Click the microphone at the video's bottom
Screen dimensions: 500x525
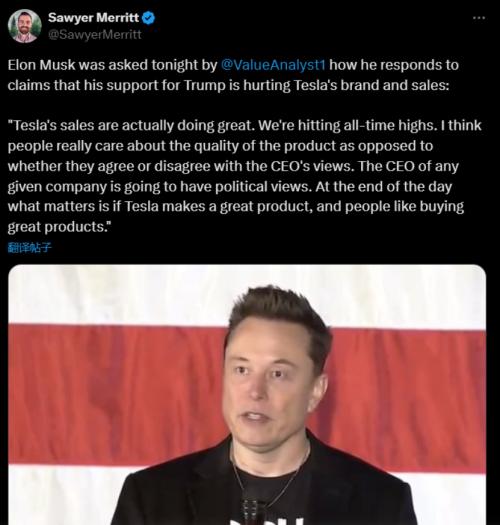tap(252, 512)
